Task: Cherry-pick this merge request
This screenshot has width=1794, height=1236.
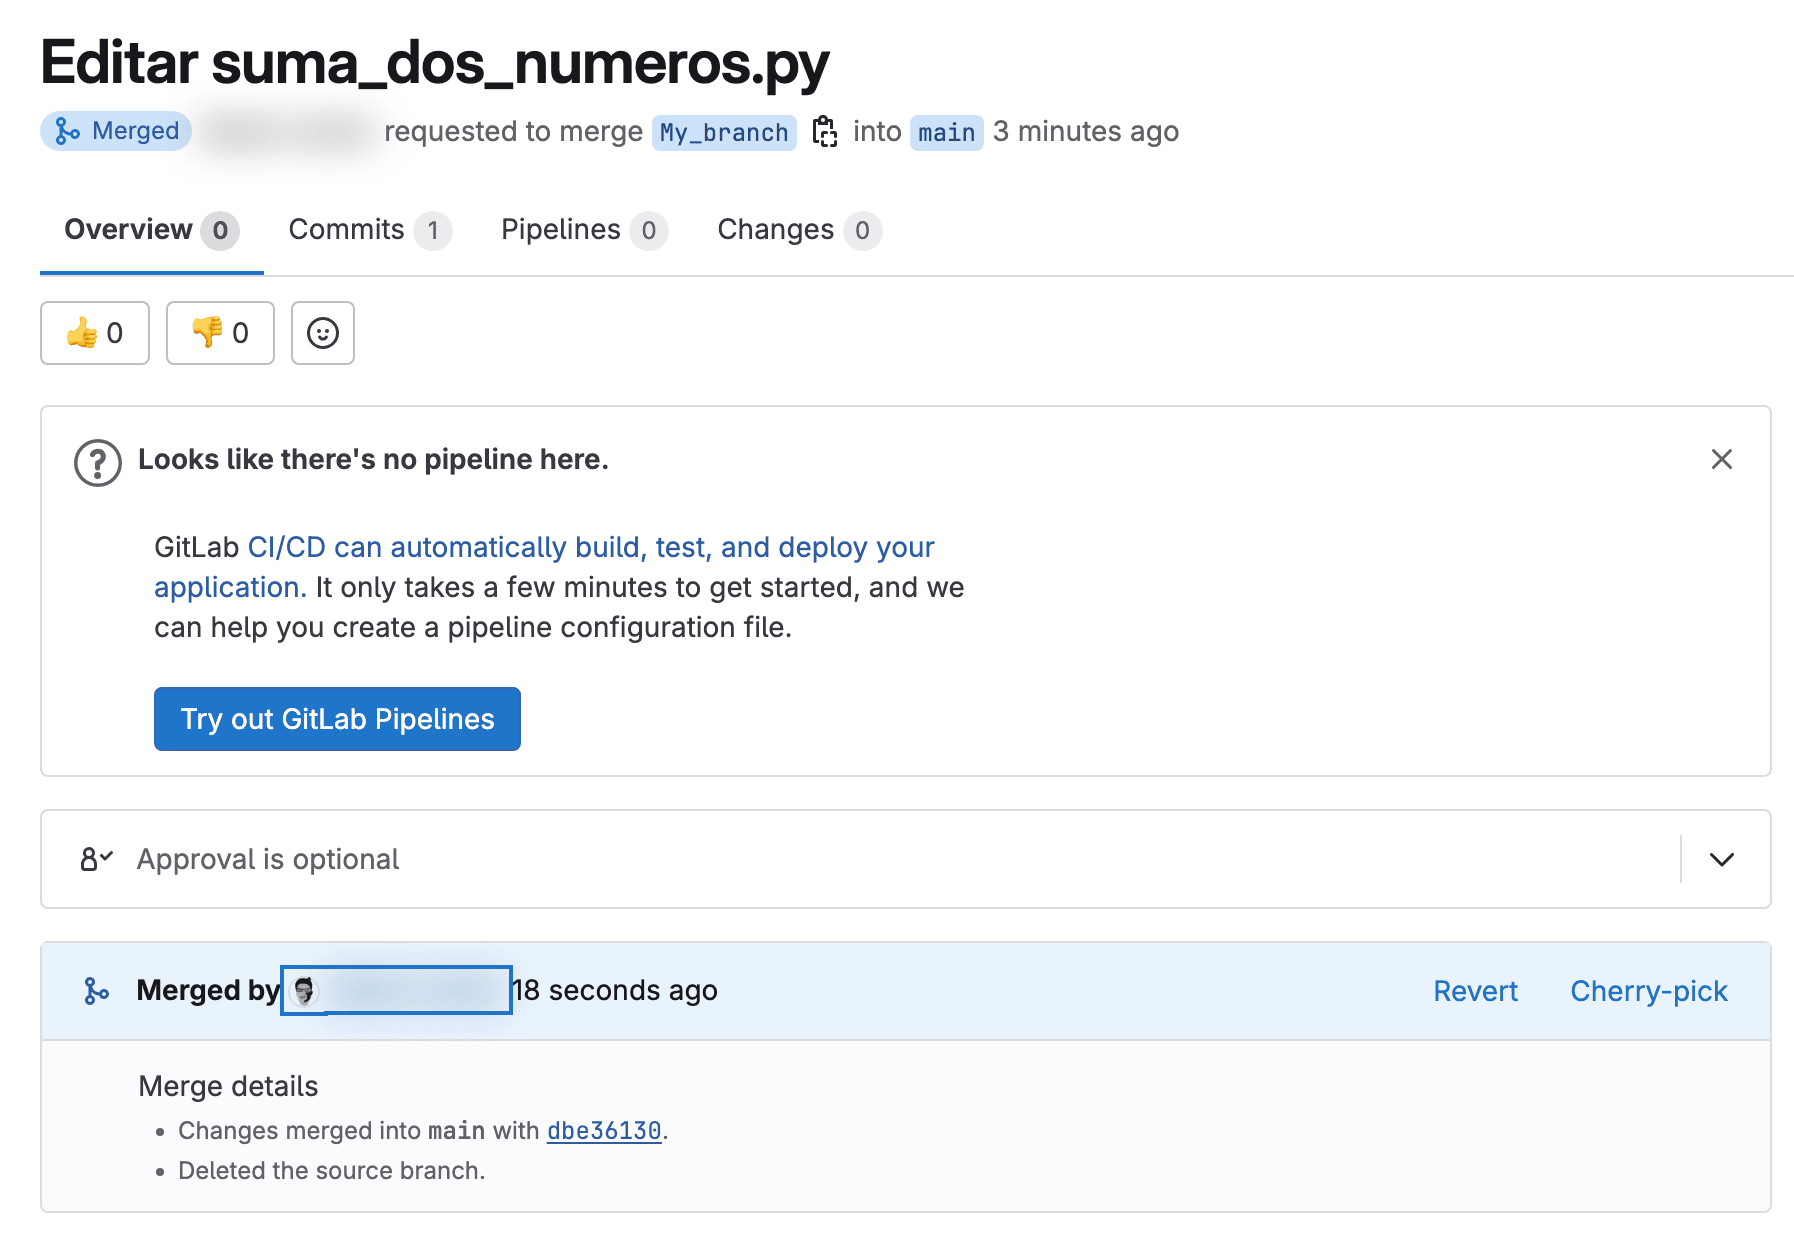Action: tap(1648, 991)
